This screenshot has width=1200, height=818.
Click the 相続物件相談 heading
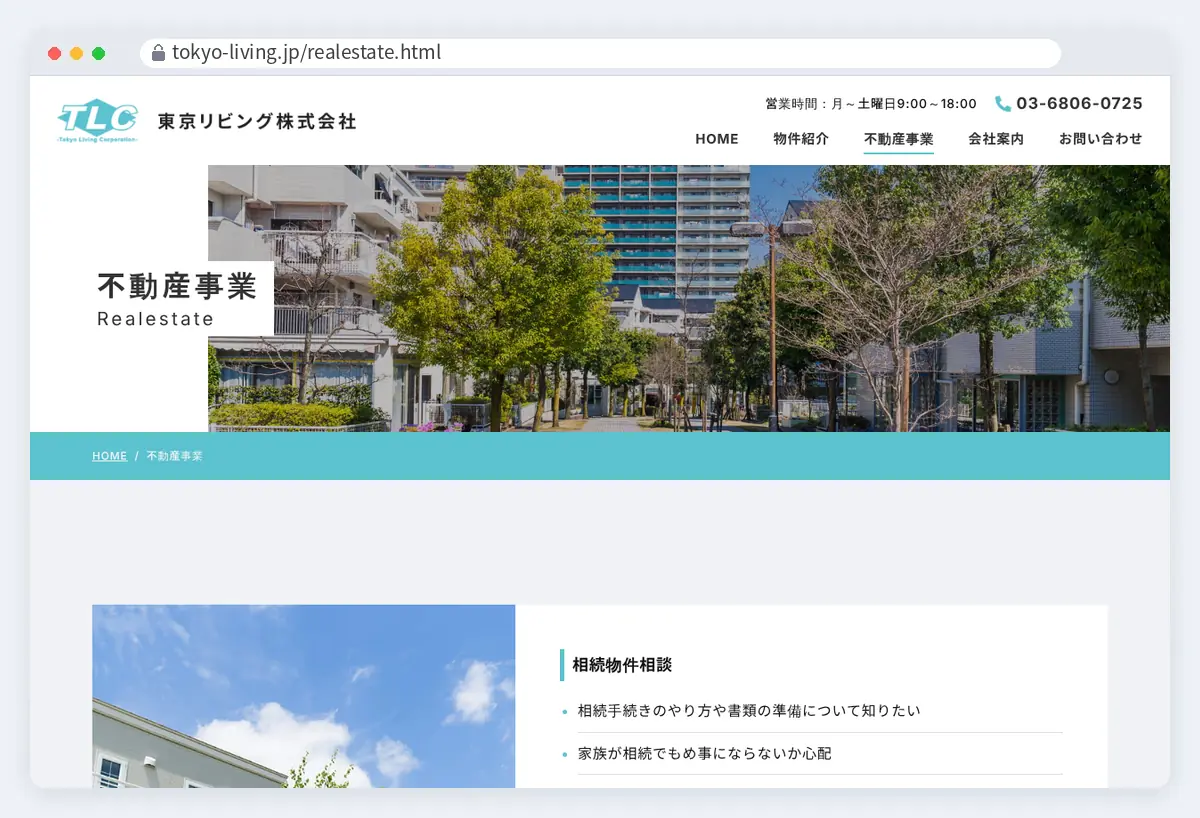point(622,665)
